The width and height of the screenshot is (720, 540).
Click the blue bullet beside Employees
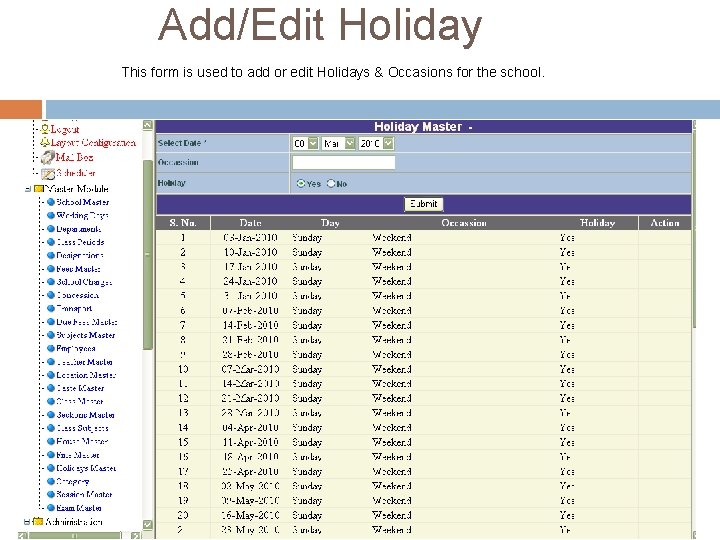tap(51, 349)
